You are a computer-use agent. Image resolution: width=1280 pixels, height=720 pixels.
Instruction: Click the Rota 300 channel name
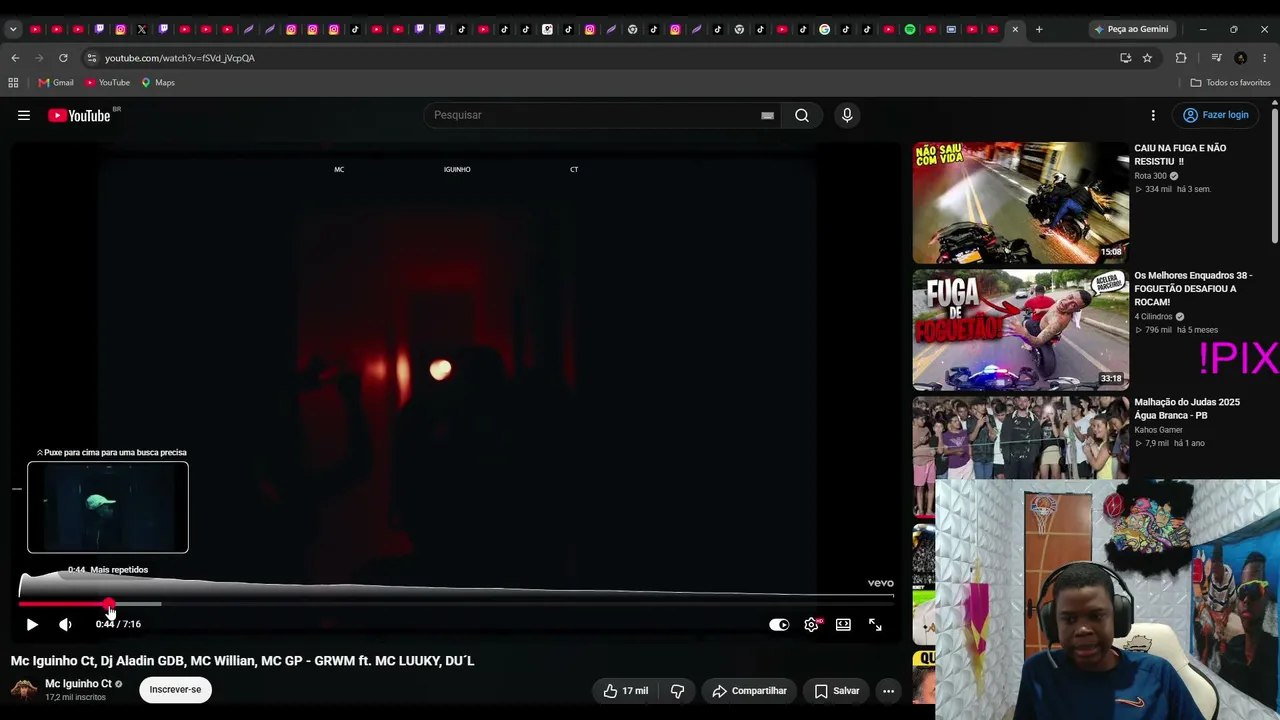(1150, 176)
